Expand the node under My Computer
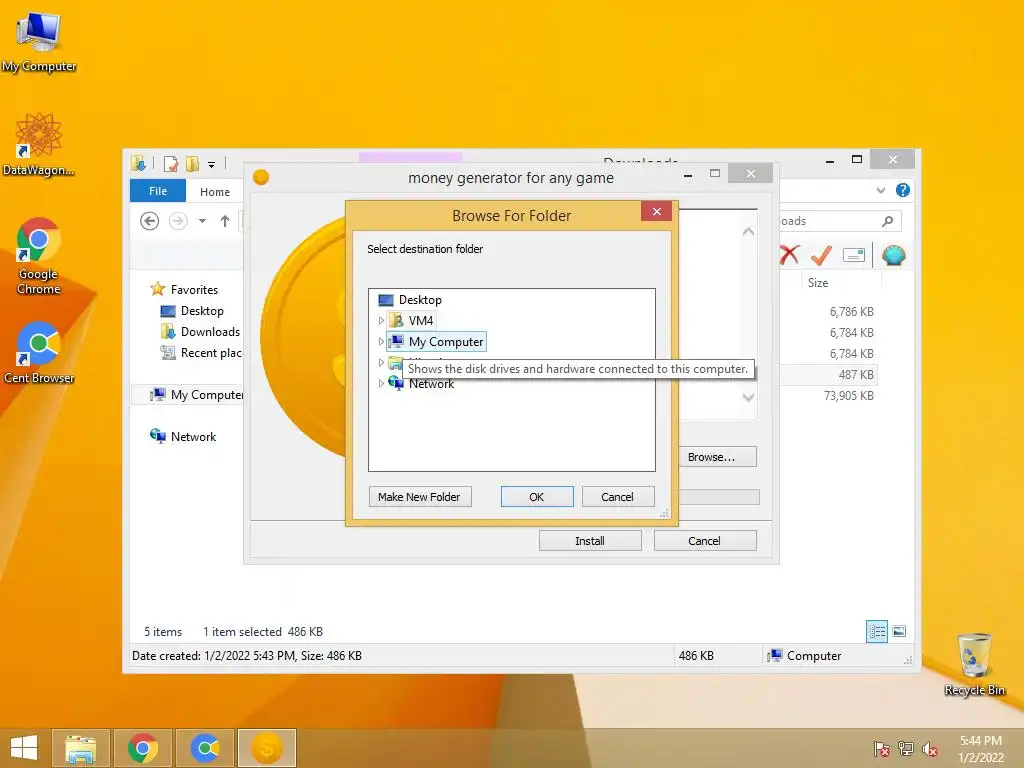Image resolution: width=1024 pixels, height=768 pixels. (x=381, y=362)
